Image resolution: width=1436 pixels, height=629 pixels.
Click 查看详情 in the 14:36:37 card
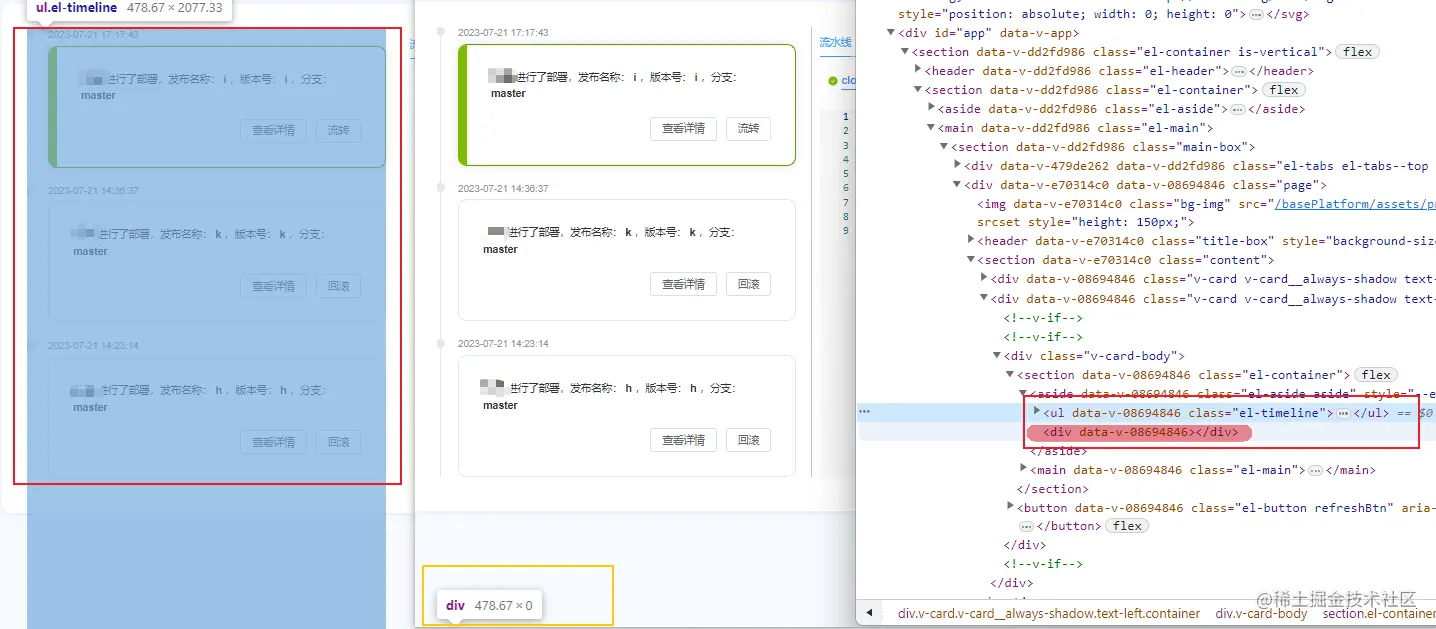click(683, 284)
